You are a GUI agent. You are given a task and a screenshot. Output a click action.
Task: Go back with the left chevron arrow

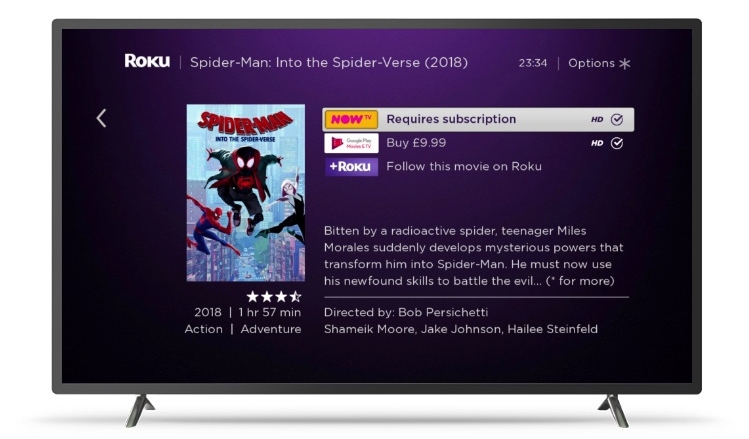point(101,118)
